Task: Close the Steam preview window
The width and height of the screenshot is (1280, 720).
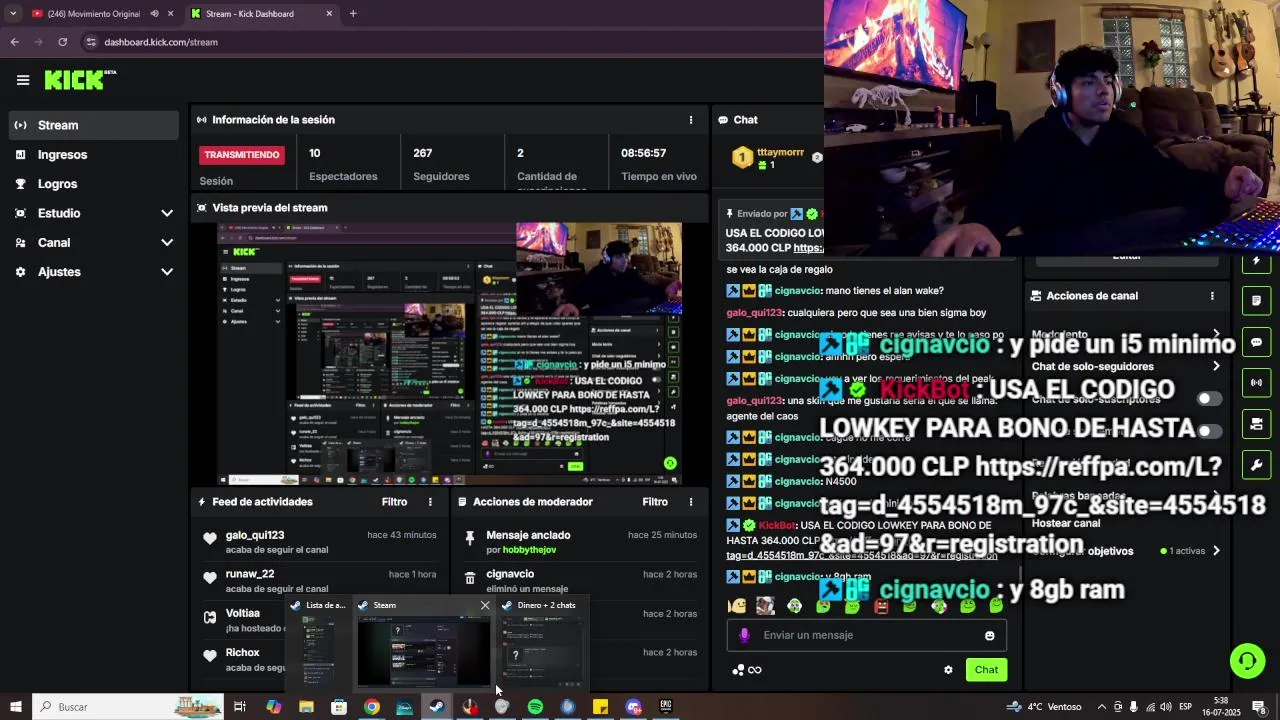Action: pyautogui.click(x=485, y=605)
